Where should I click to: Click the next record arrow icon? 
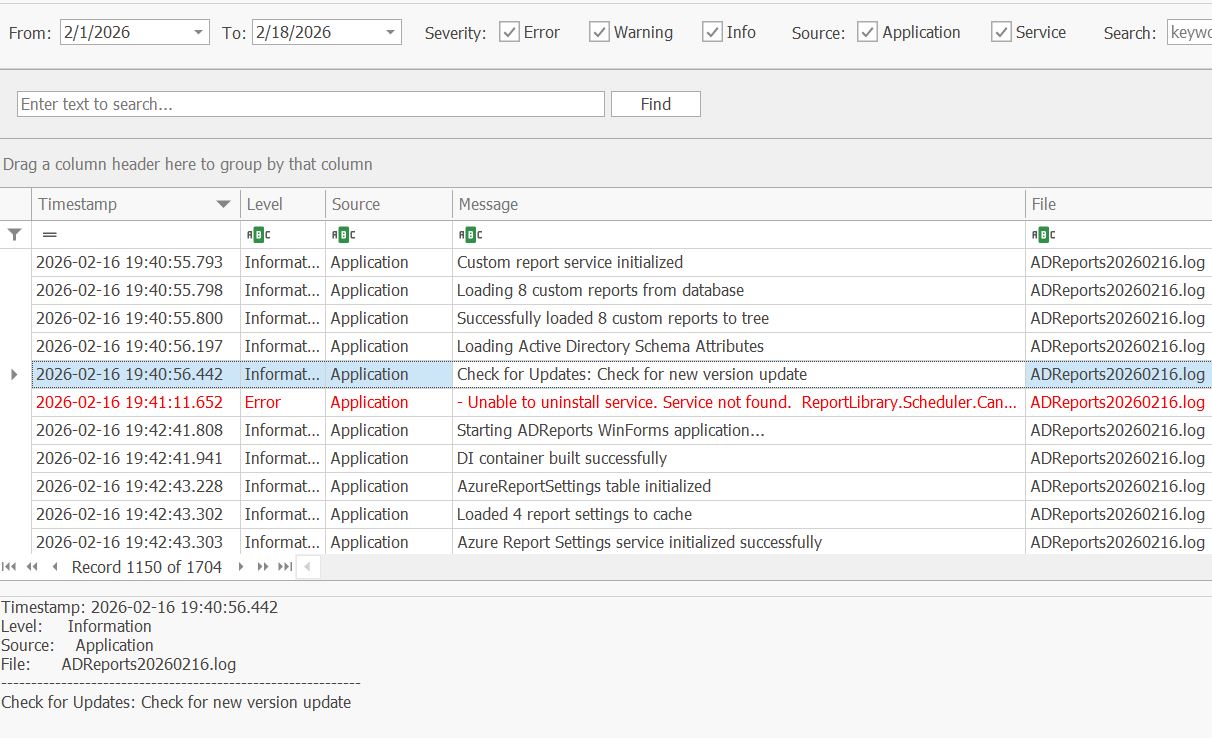pos(240,567)
